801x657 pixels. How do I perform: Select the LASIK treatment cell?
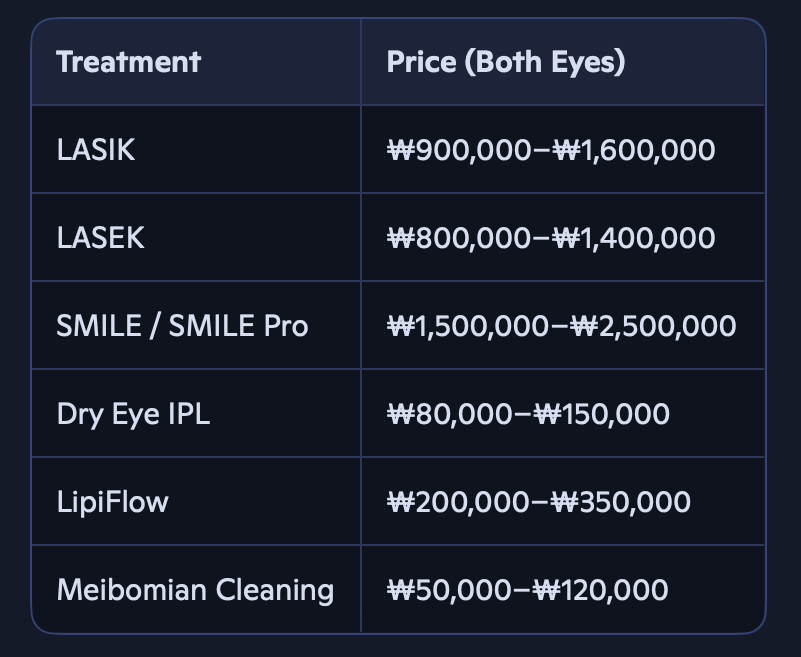pyautogui.click(x=196, y=150)
